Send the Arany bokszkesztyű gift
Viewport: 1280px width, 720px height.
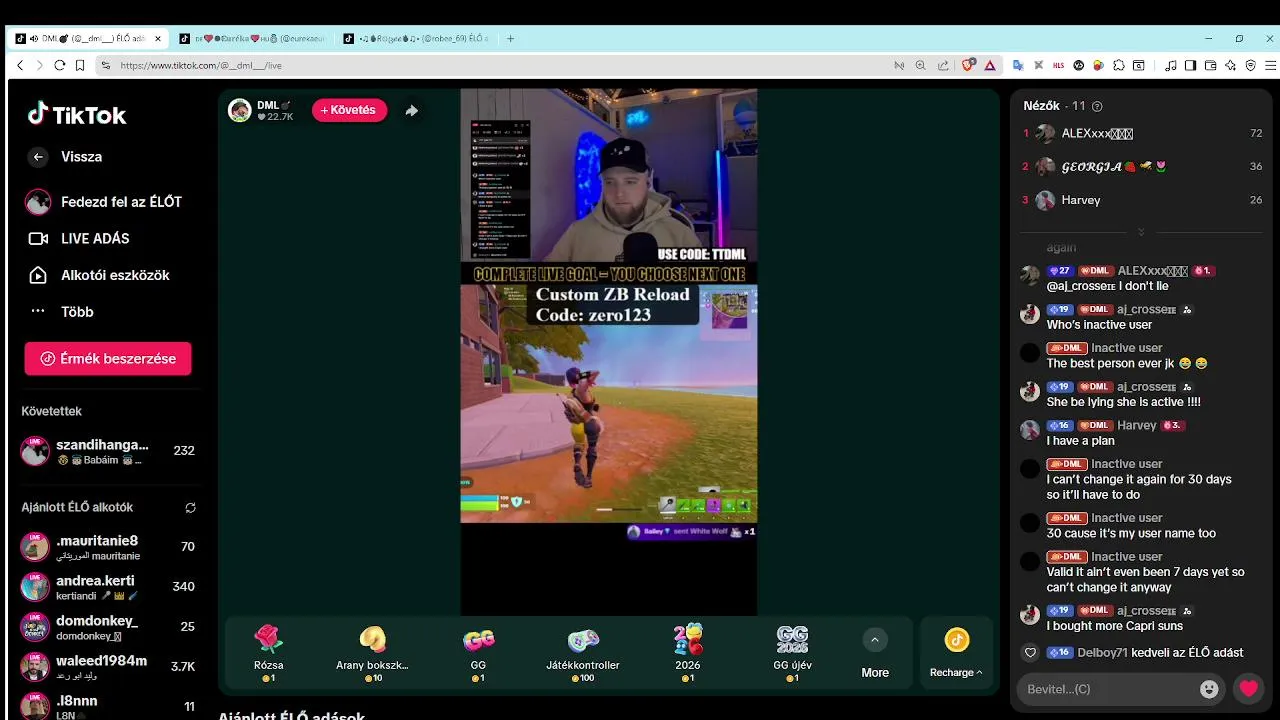(x=372, y=653)
